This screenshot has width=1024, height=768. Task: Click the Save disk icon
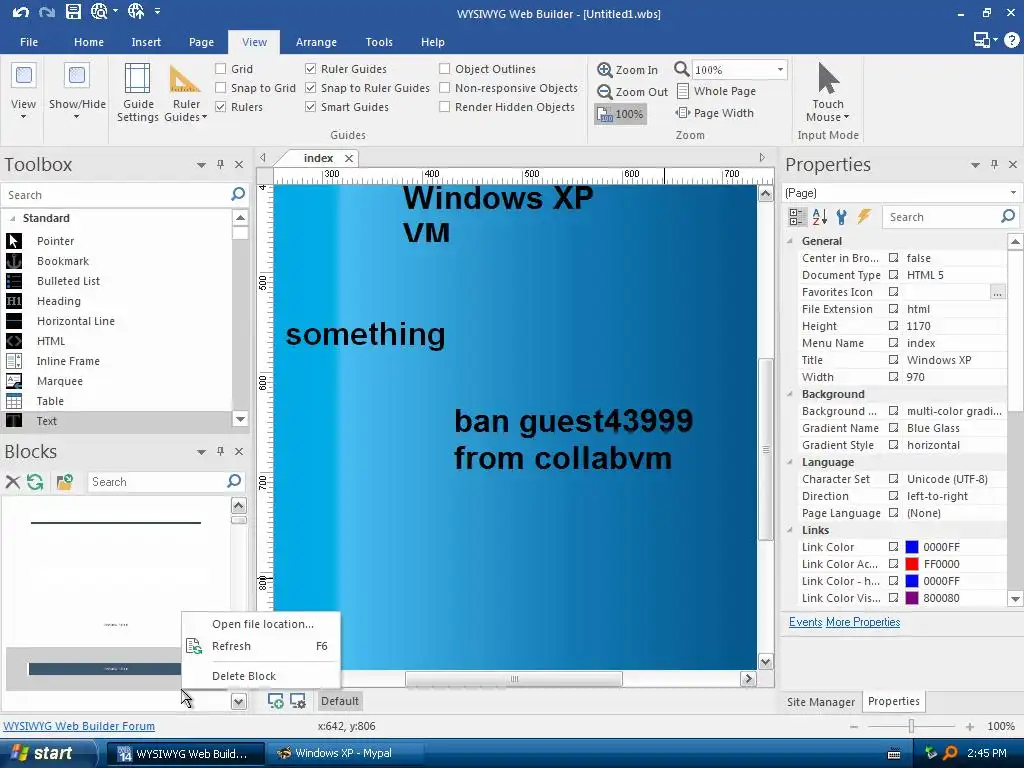coord(73,11)
